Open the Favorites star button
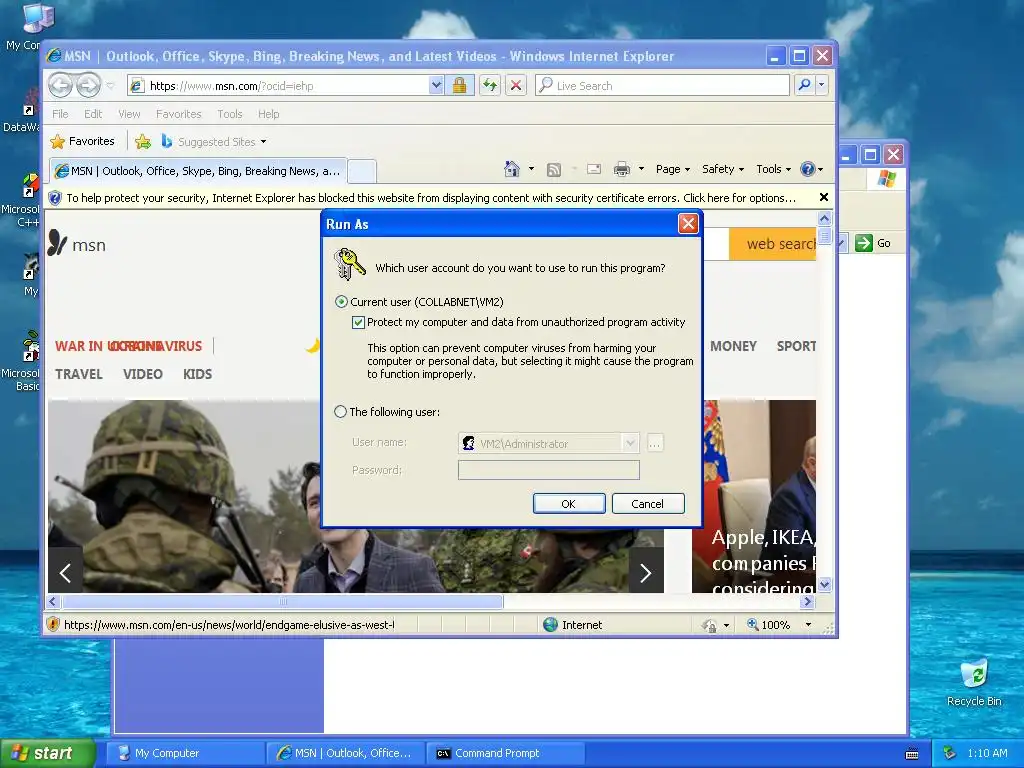Viewport: 1024px width, 768px height. tap(82, 141)
